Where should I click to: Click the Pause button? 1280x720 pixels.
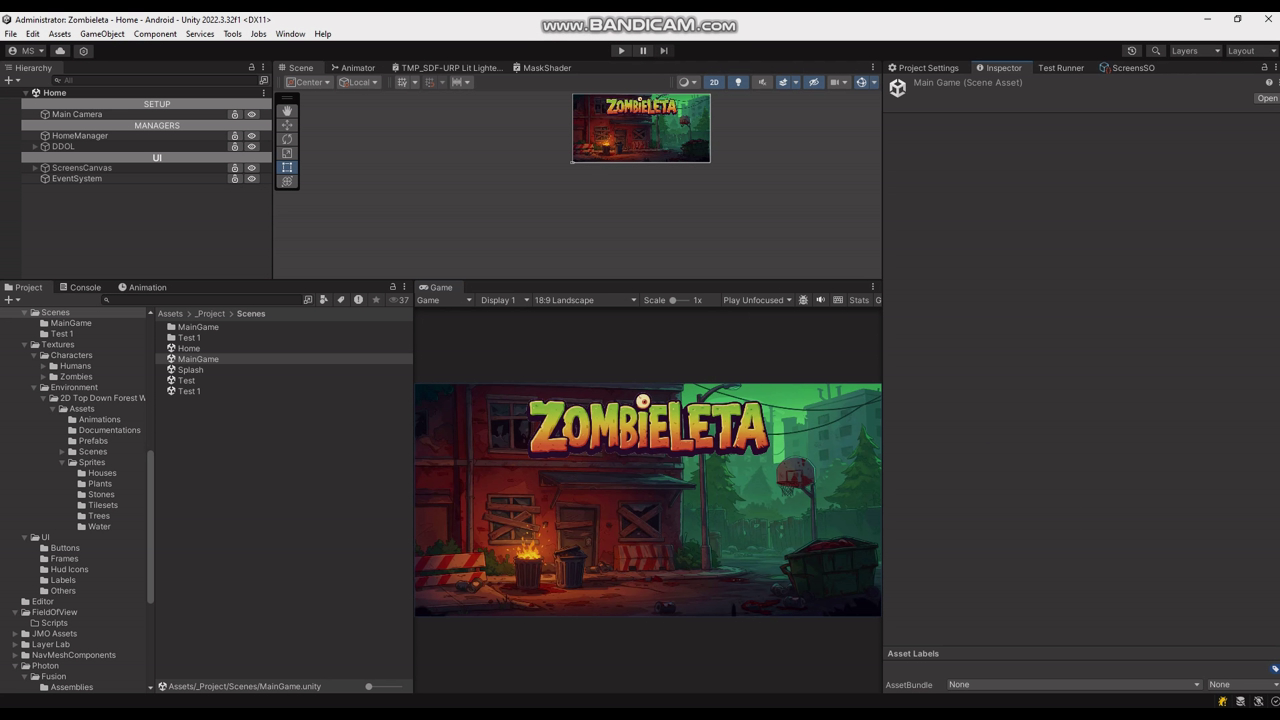643,51
